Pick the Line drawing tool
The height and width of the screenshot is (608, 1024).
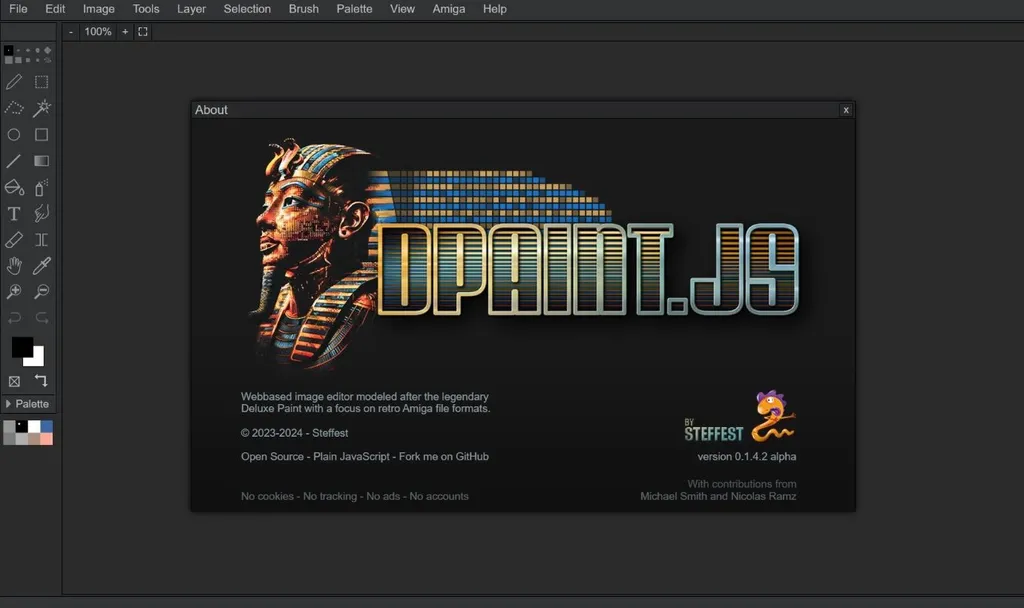pyautogui.click(x=13, y=160)
